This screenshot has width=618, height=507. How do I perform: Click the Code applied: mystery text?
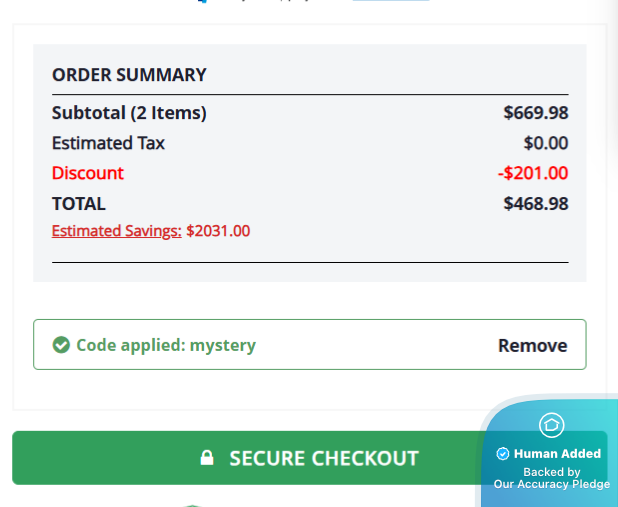(166, 345)
